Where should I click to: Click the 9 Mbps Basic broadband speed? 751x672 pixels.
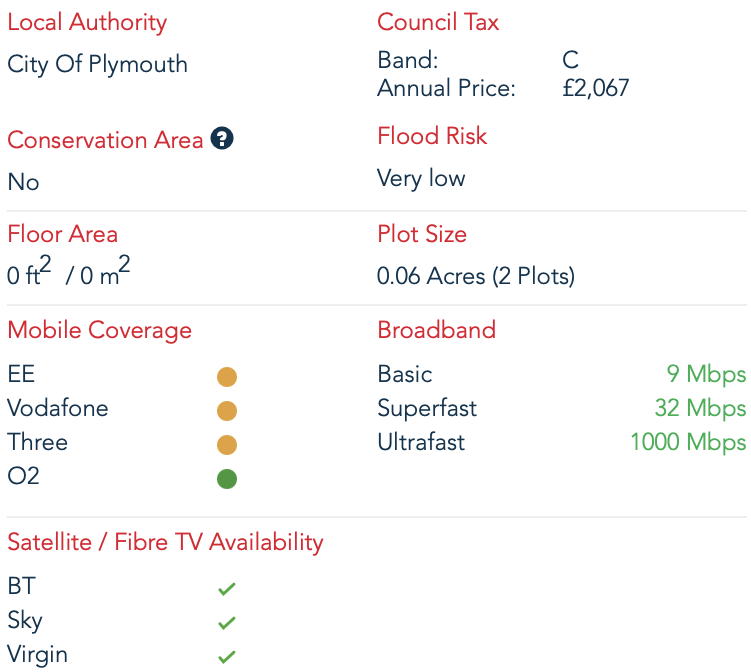pyautogui.click(x=706, y=374)
